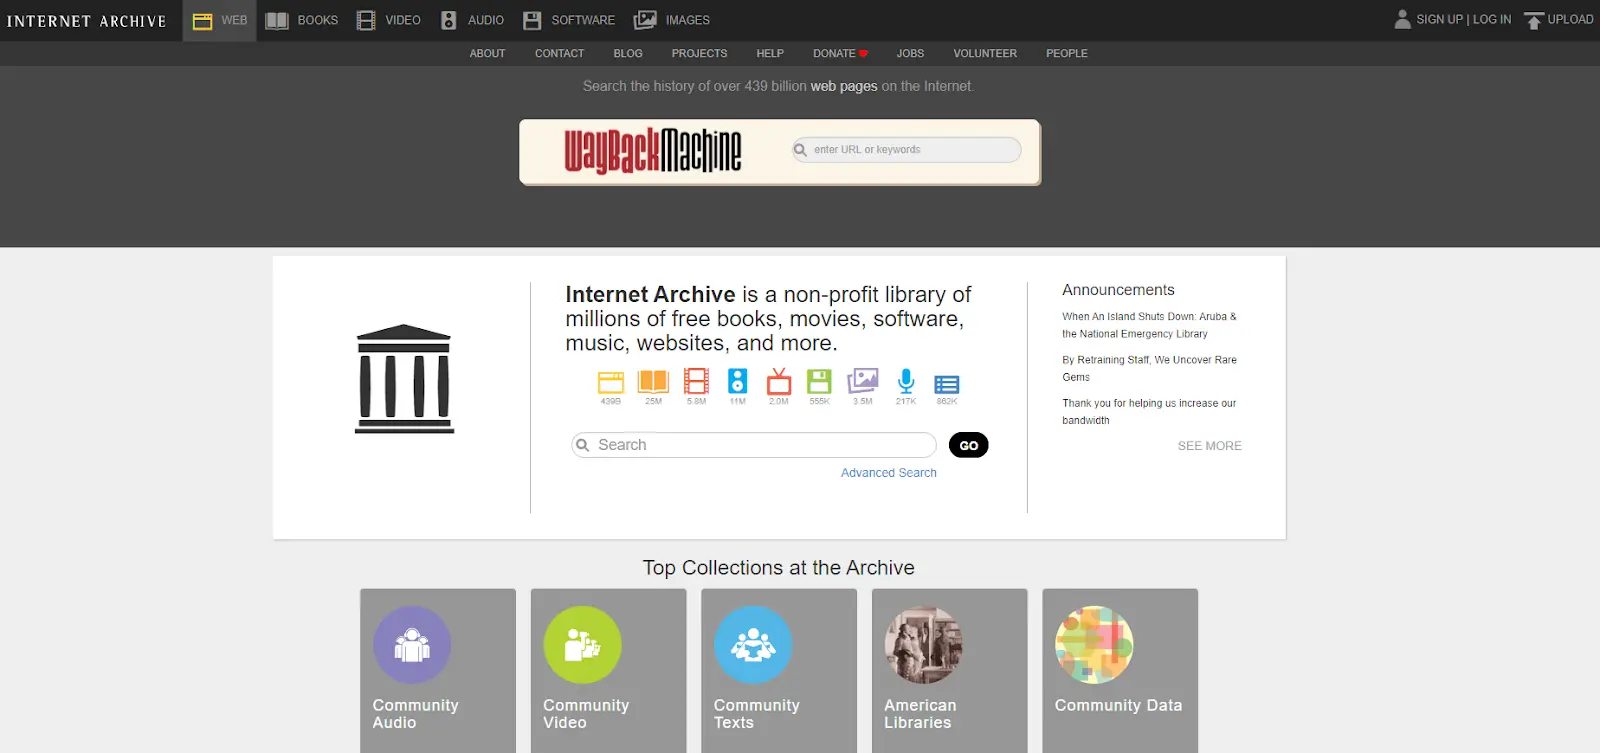Click the SIGN UP link
1600x753 pixels.
[x=1439, y=19]
